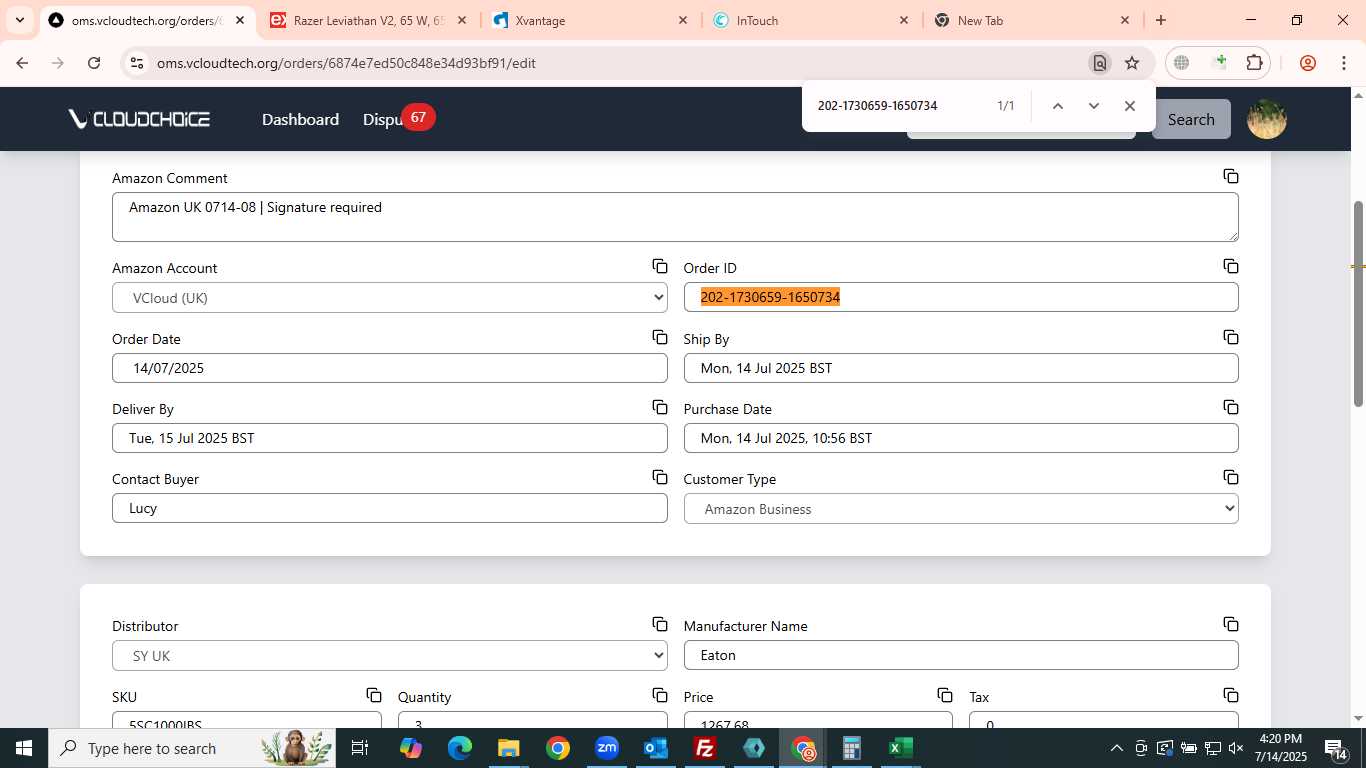Reload the current page
The image size is (1366, 768).
[x=94, y=63]
